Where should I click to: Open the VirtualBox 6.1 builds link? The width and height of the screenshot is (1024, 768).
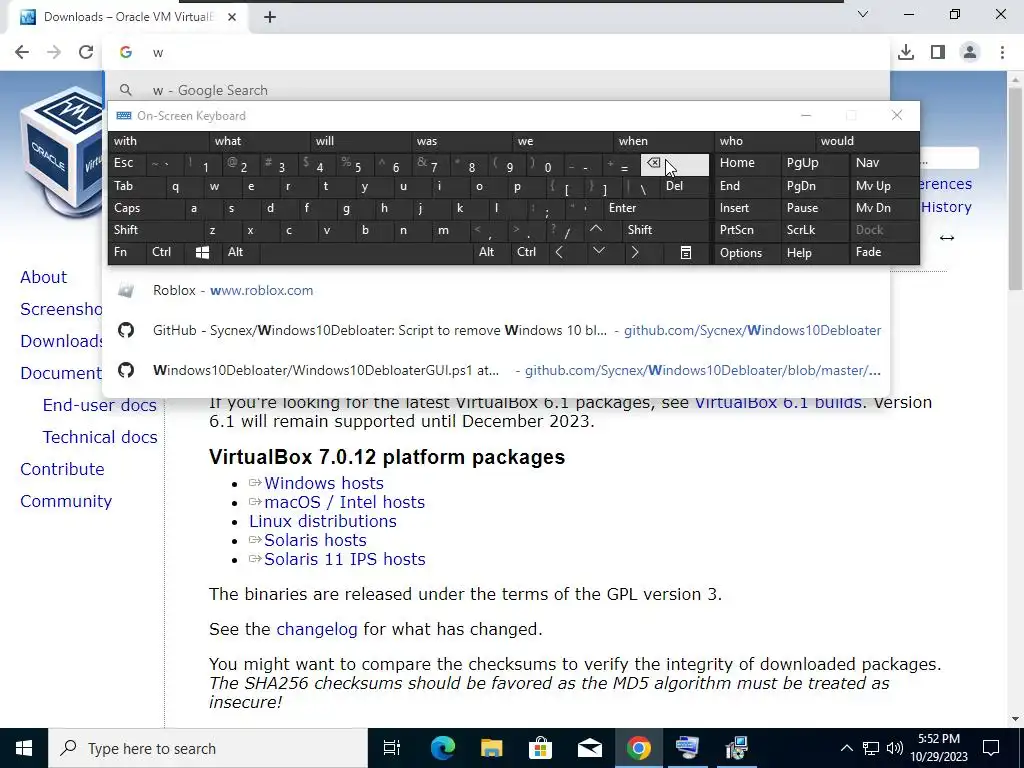tap(778, 402)
